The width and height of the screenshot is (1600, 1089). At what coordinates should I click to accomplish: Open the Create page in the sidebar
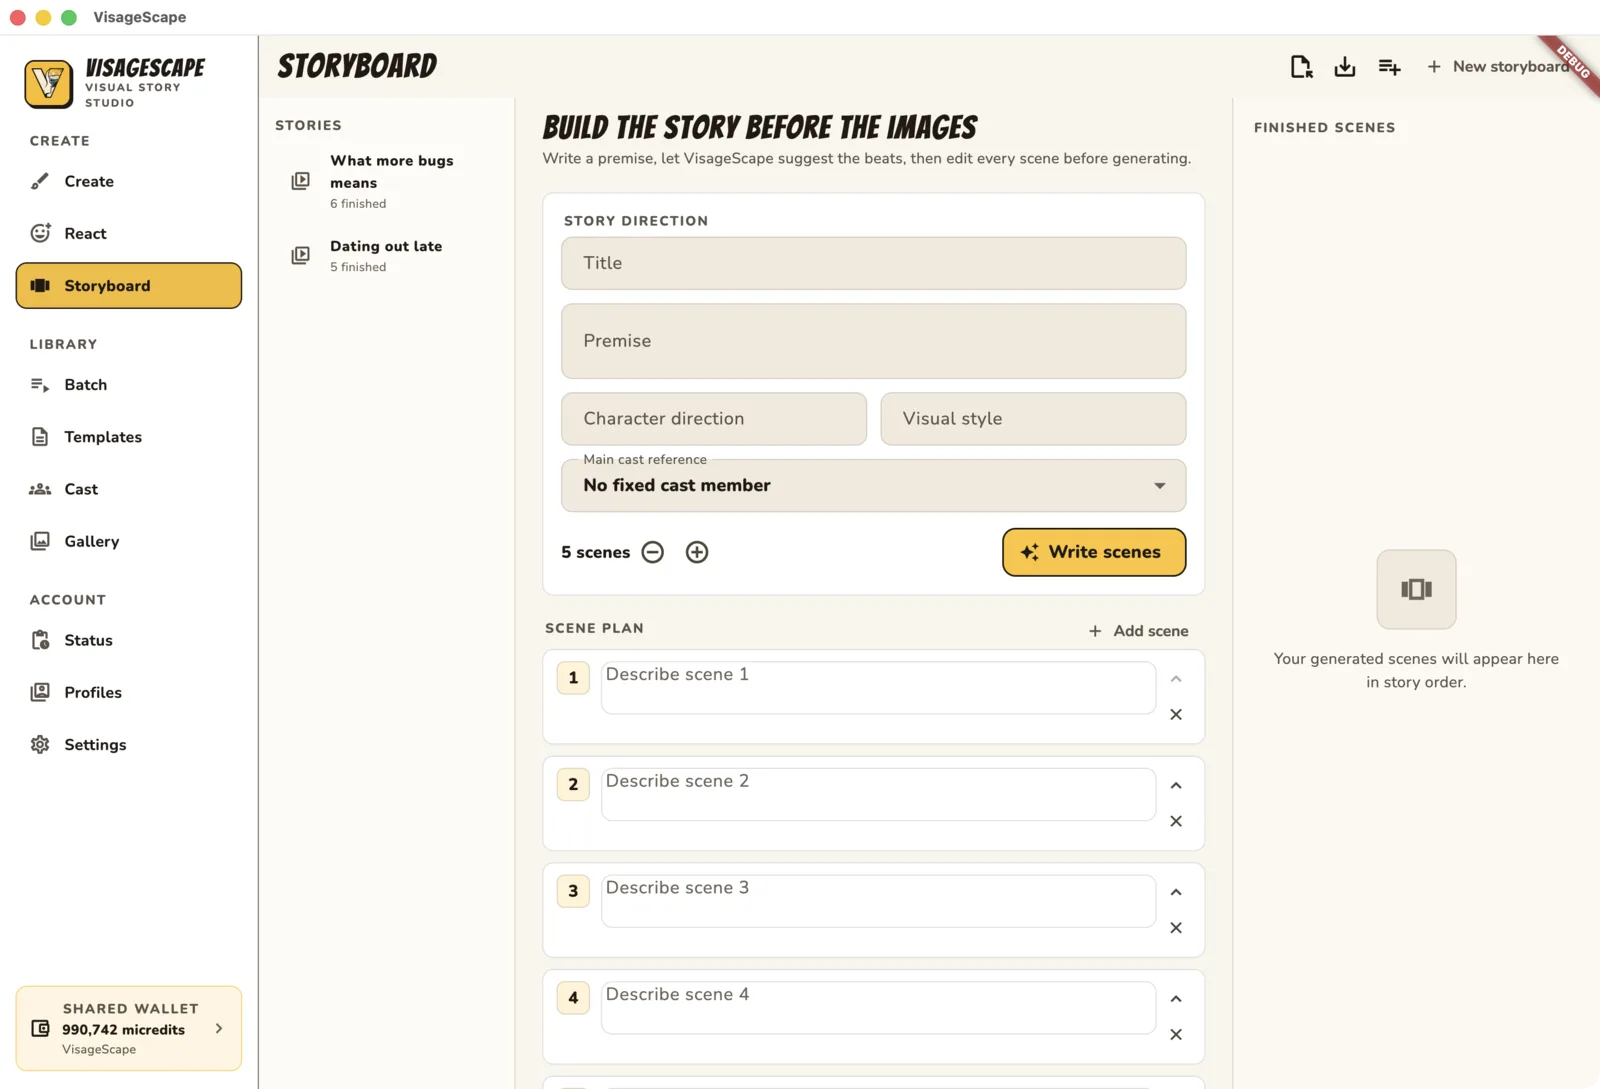(x=128, y=181)
